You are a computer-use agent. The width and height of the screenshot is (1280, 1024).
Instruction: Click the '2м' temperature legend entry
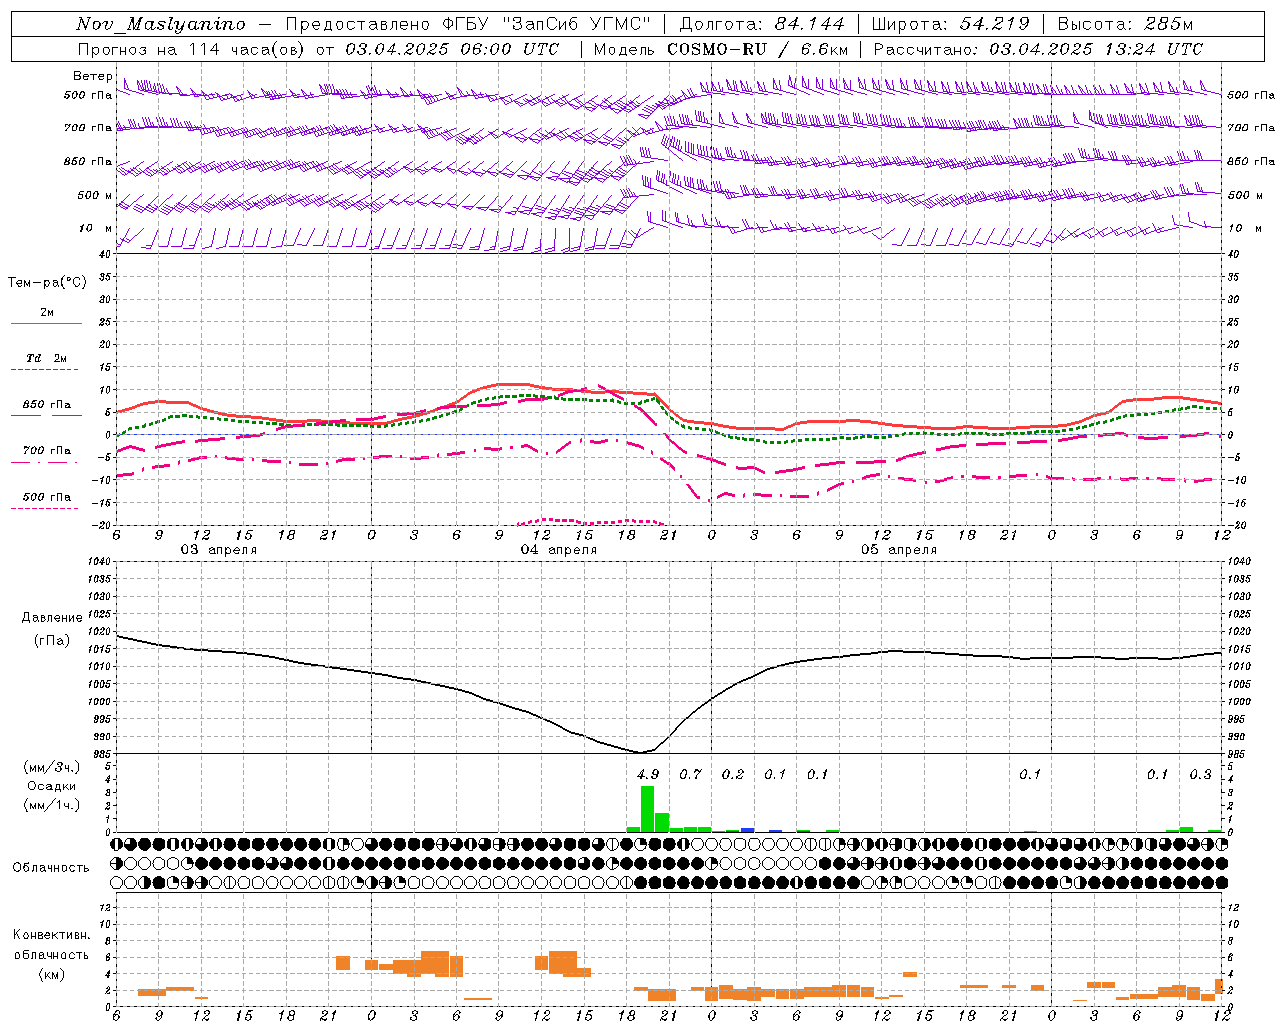point(47,313)
